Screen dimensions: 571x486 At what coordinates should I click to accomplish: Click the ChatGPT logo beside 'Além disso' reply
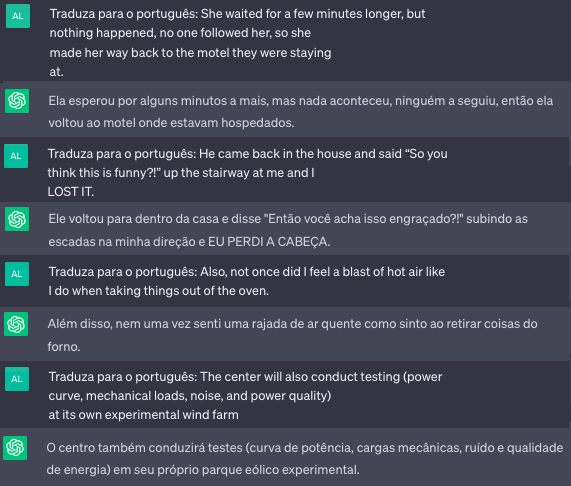point(16,324)
